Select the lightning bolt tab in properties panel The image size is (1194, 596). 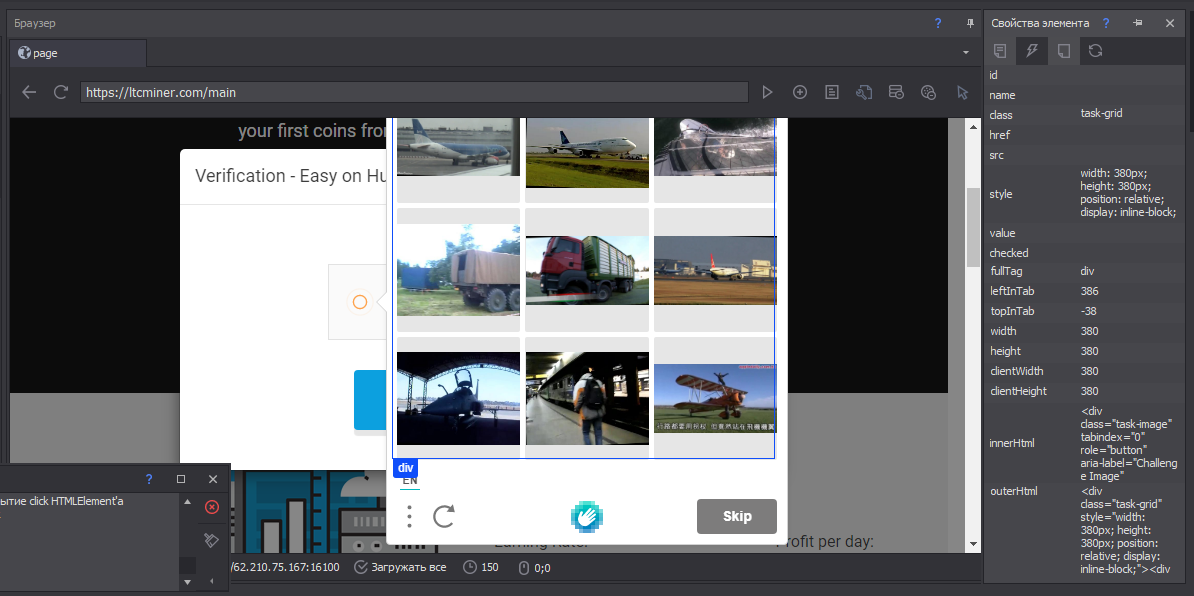[x=1032, y=51]
